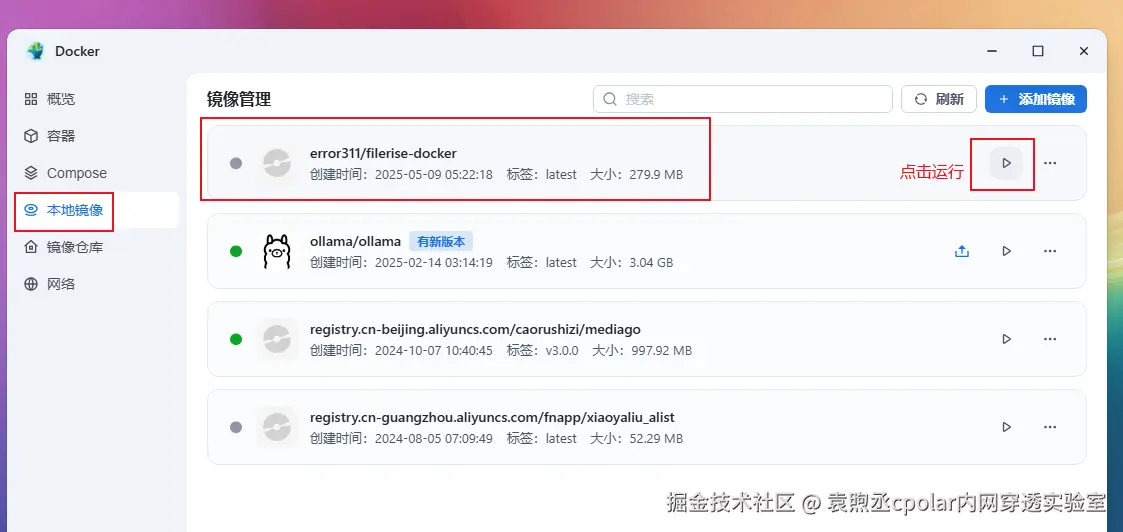
Task: Run the error311/filerise-docker image
Action: 1006,163
